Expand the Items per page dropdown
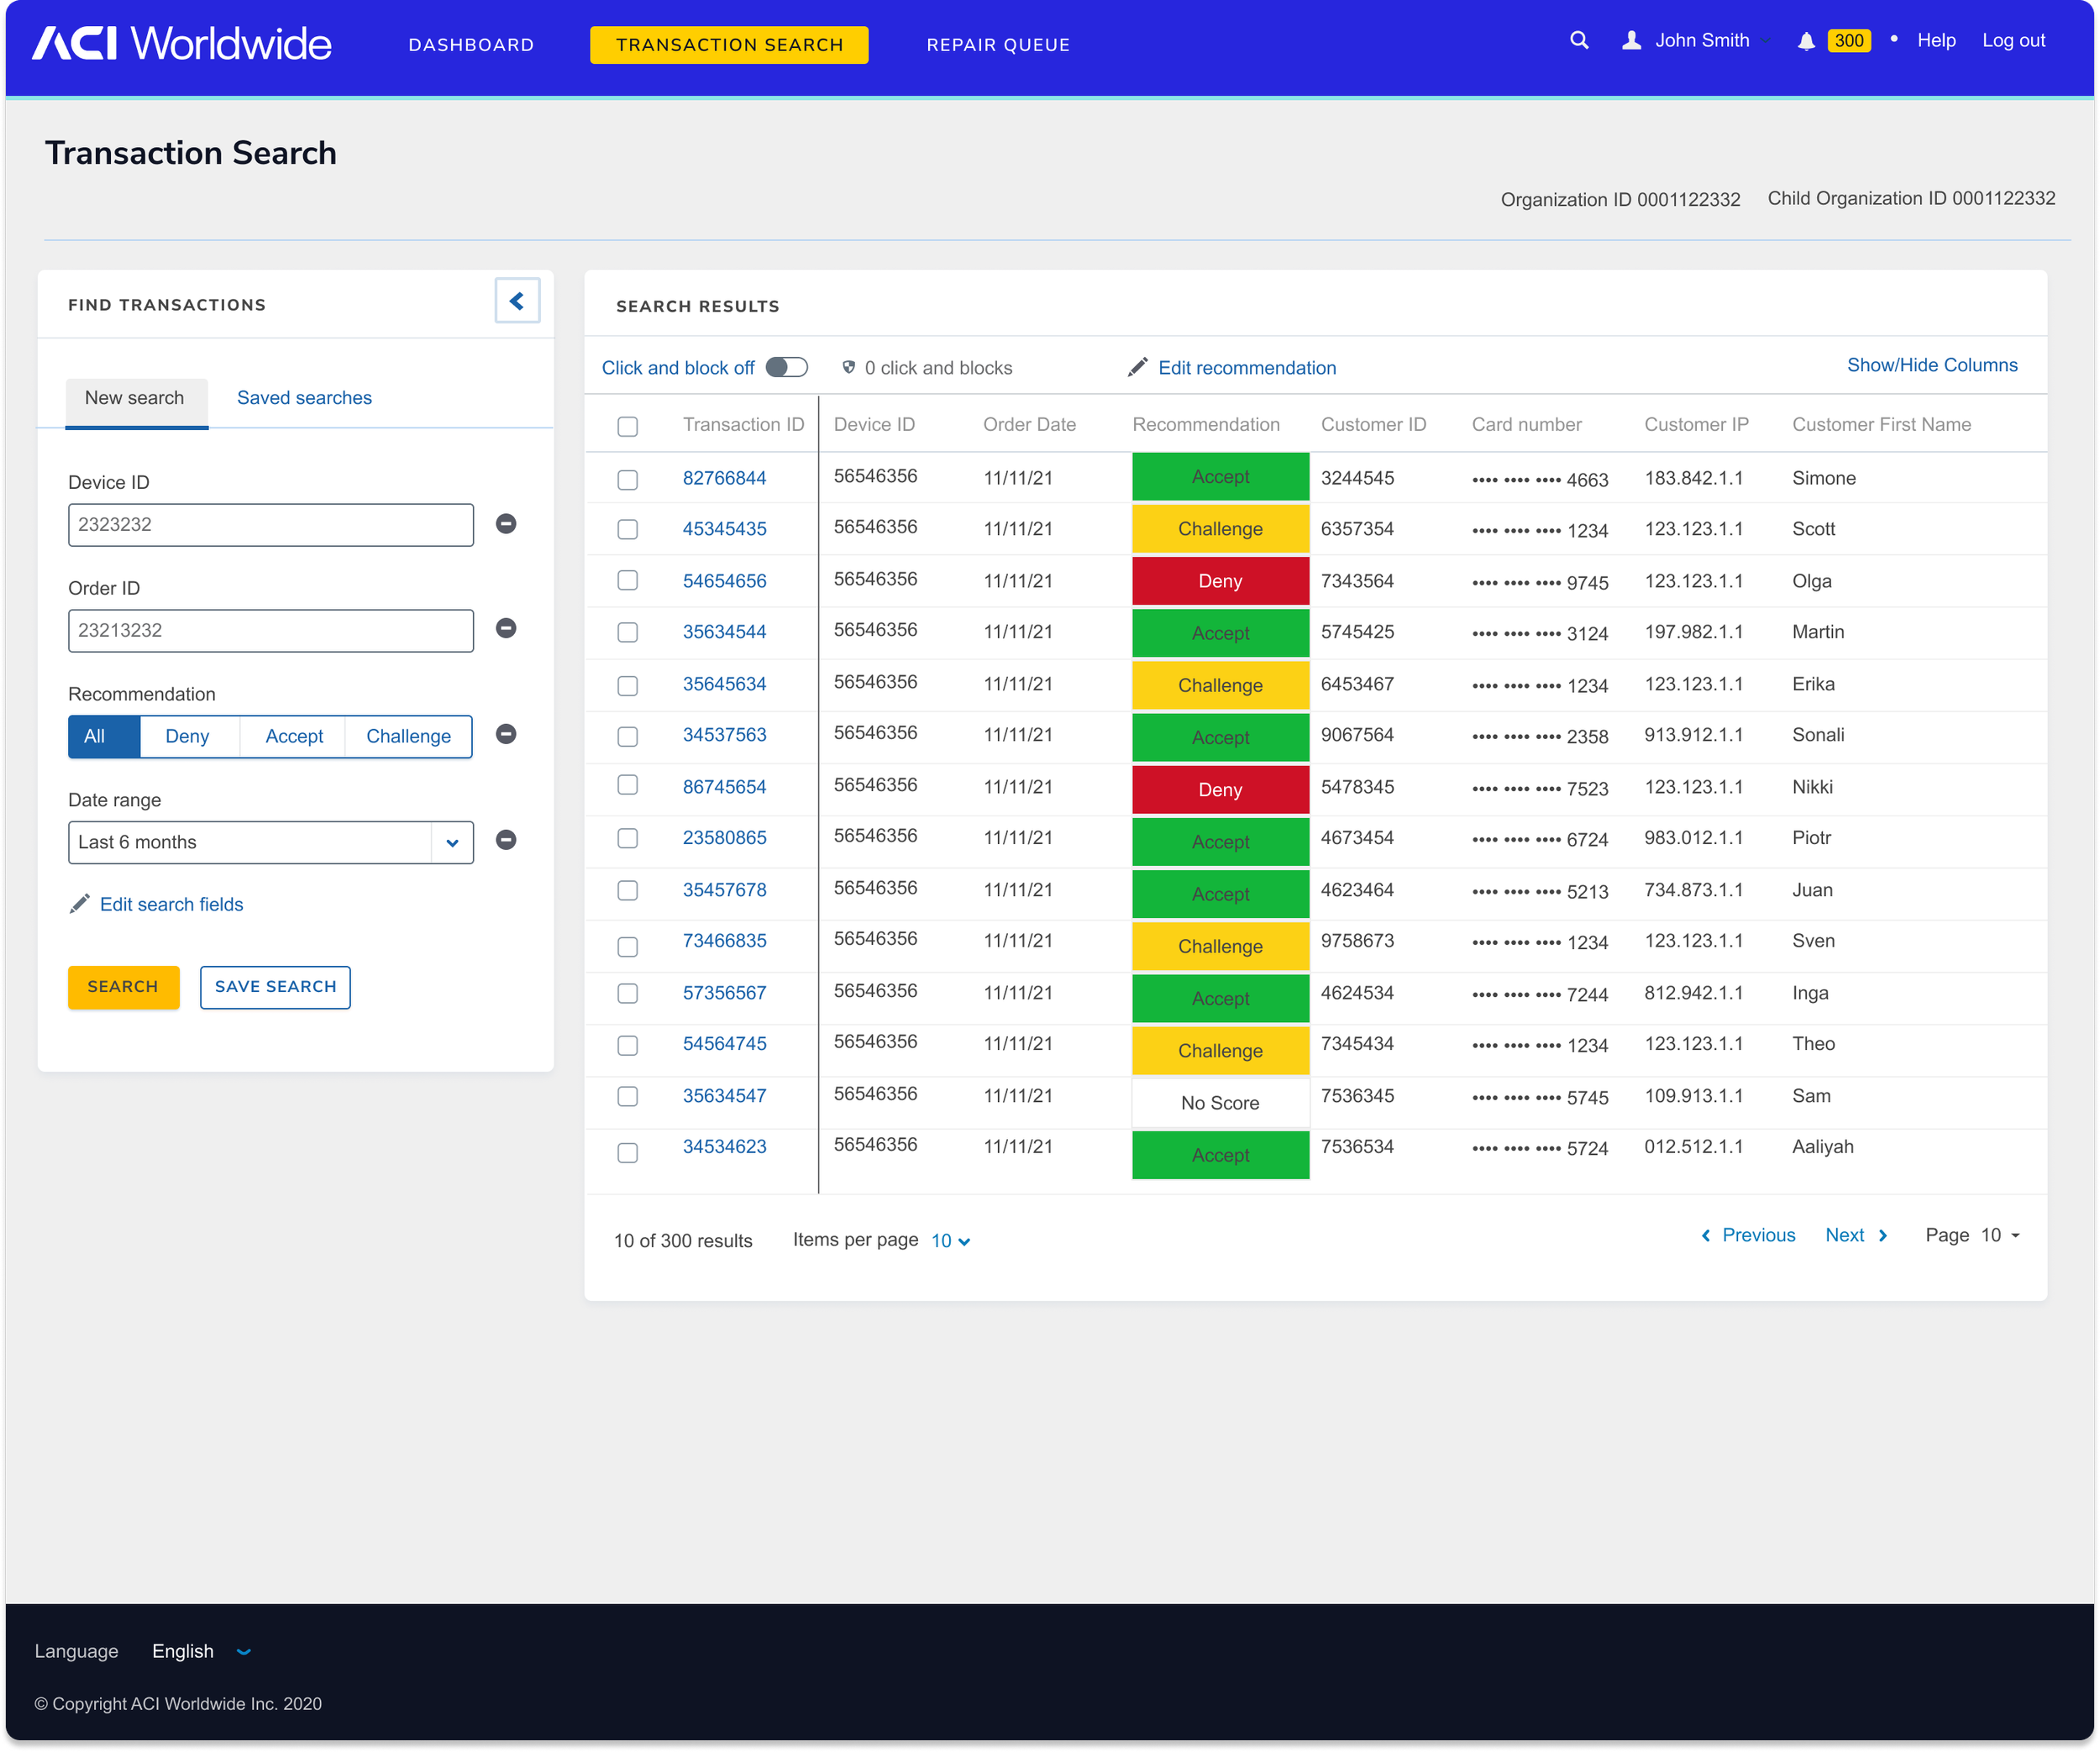2100x1752 pixels. 951,1240
